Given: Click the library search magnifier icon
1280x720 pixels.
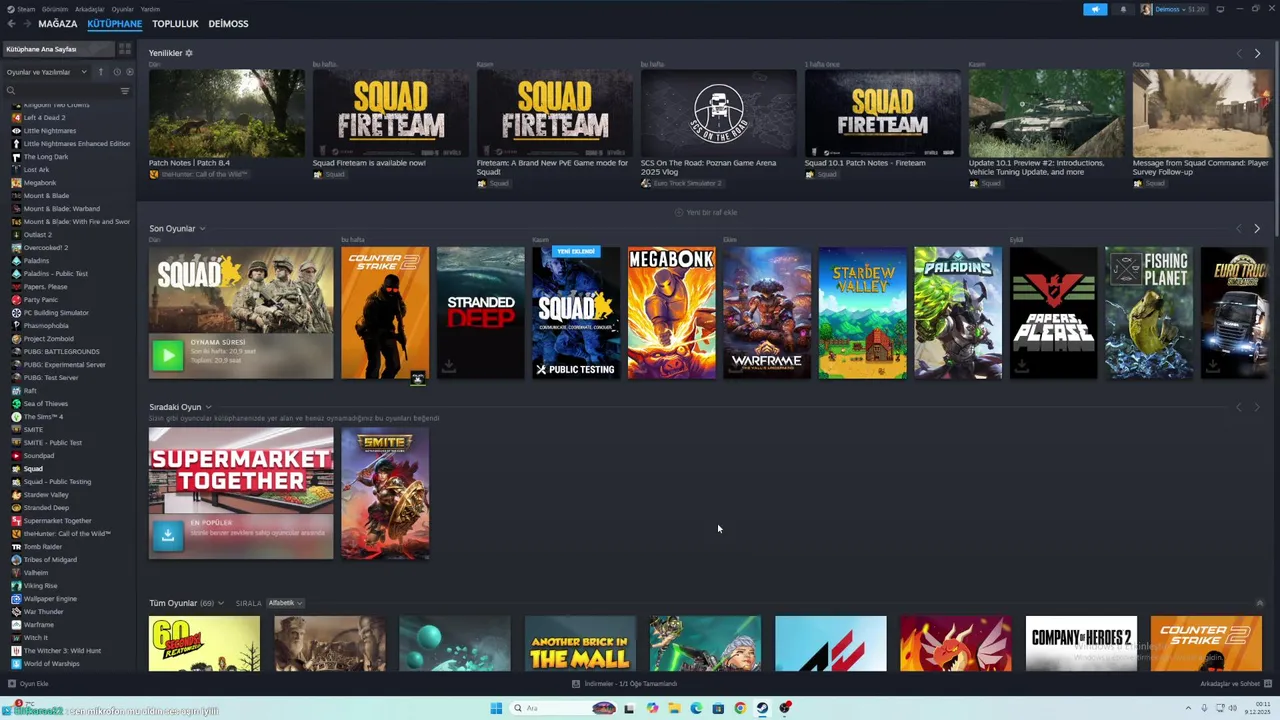Looking at the screenshot, I should pos(11,91).
